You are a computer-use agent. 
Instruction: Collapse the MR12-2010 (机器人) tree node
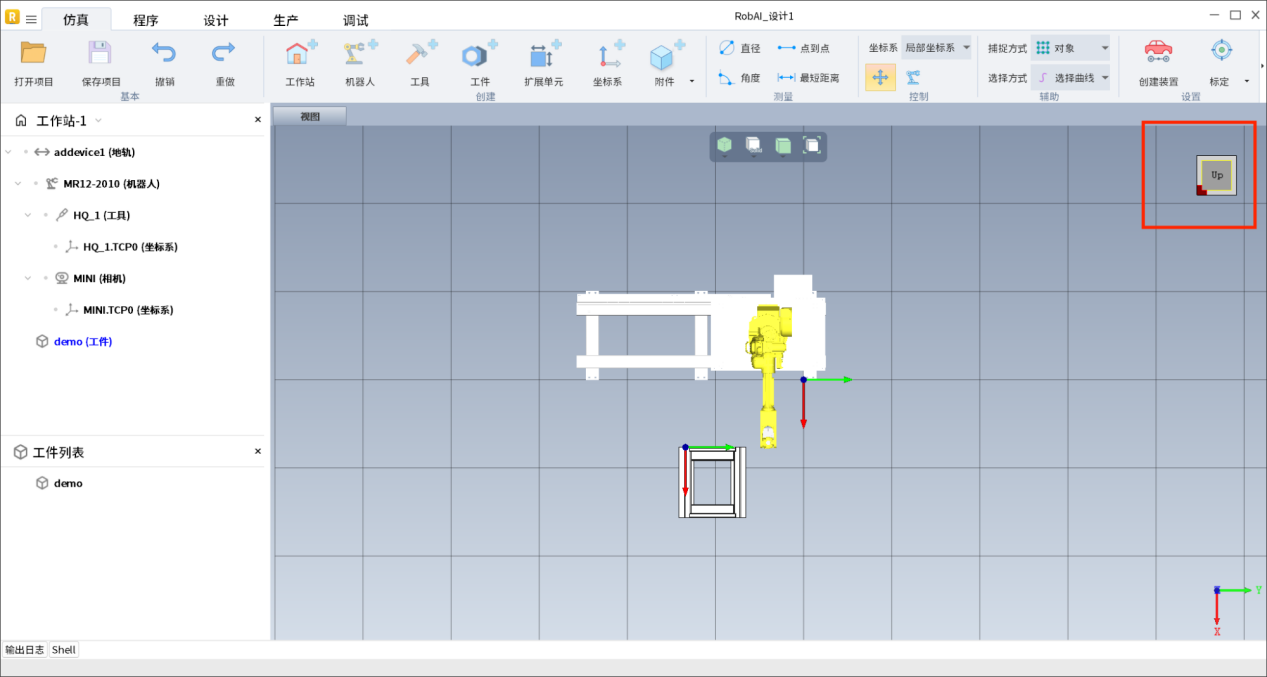18,184
